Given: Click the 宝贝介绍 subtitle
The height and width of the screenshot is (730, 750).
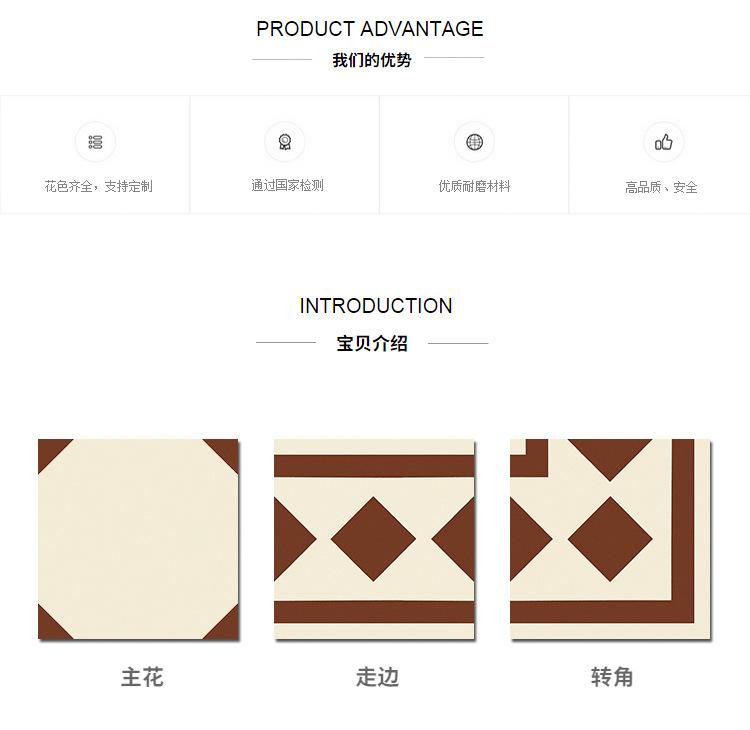Looking at the screenshot, I should [372, 343].
